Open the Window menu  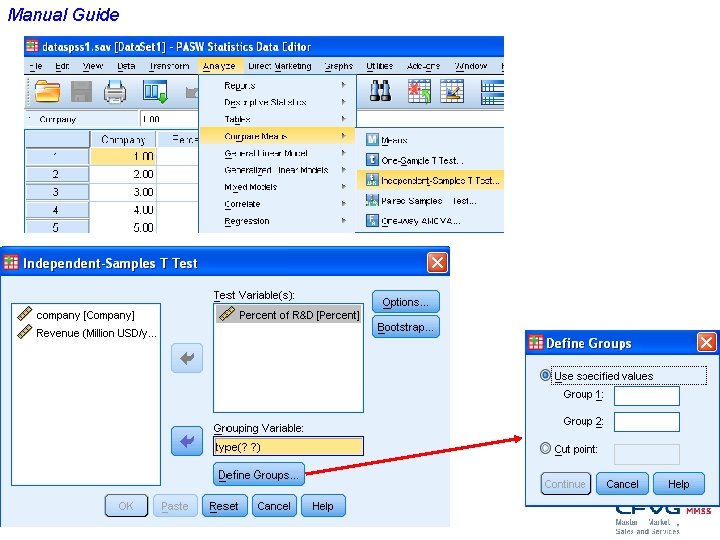click(x=471, y=66)
